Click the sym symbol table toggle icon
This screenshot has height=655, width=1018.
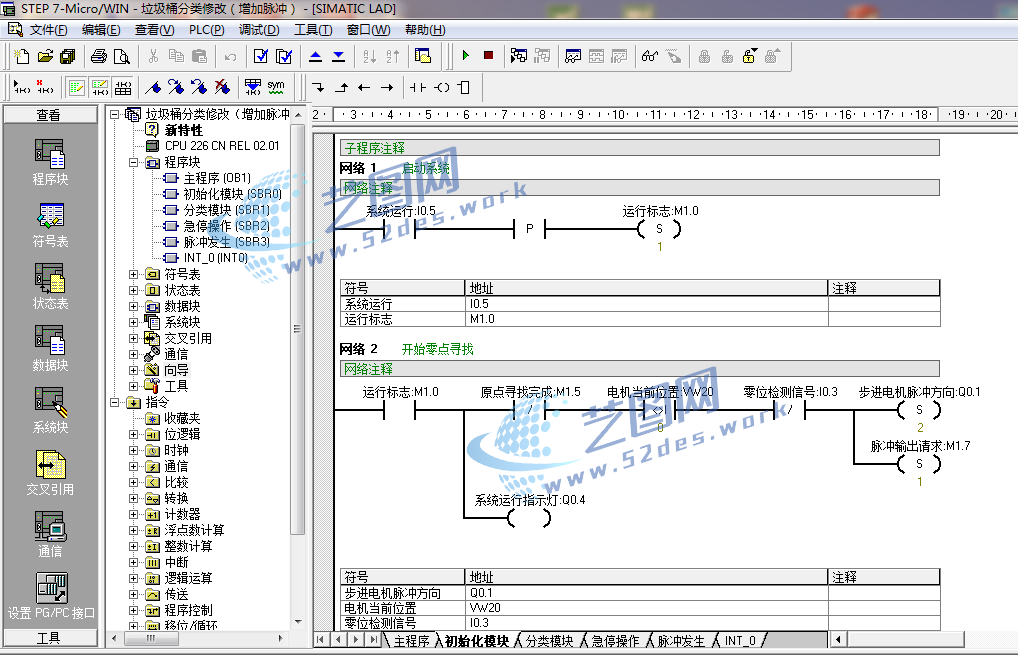point(276,87)
